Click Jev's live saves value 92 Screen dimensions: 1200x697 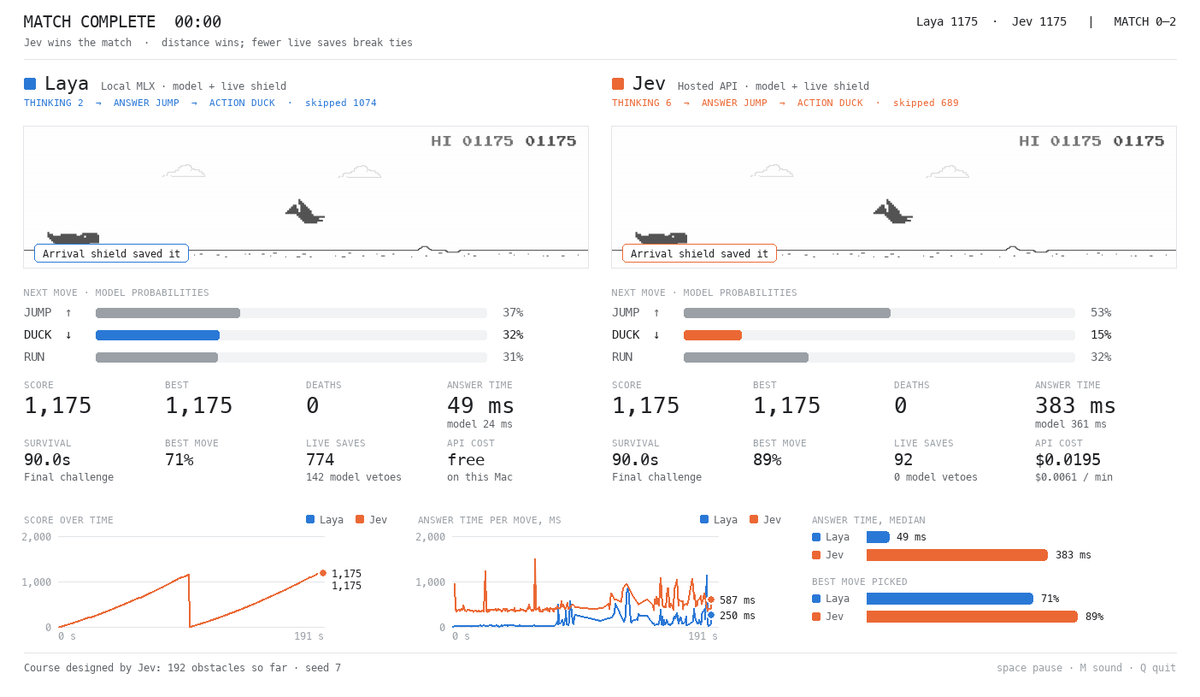point(906,460)
